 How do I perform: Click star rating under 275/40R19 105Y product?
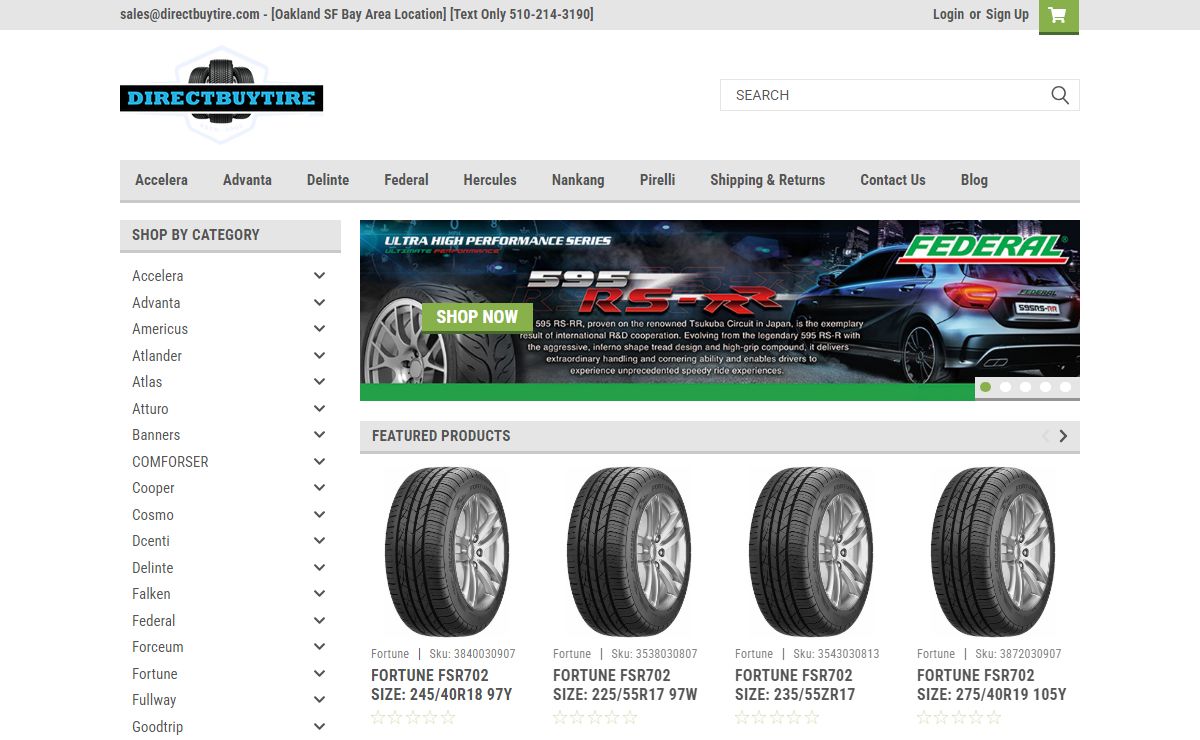[x=959, y=717]
